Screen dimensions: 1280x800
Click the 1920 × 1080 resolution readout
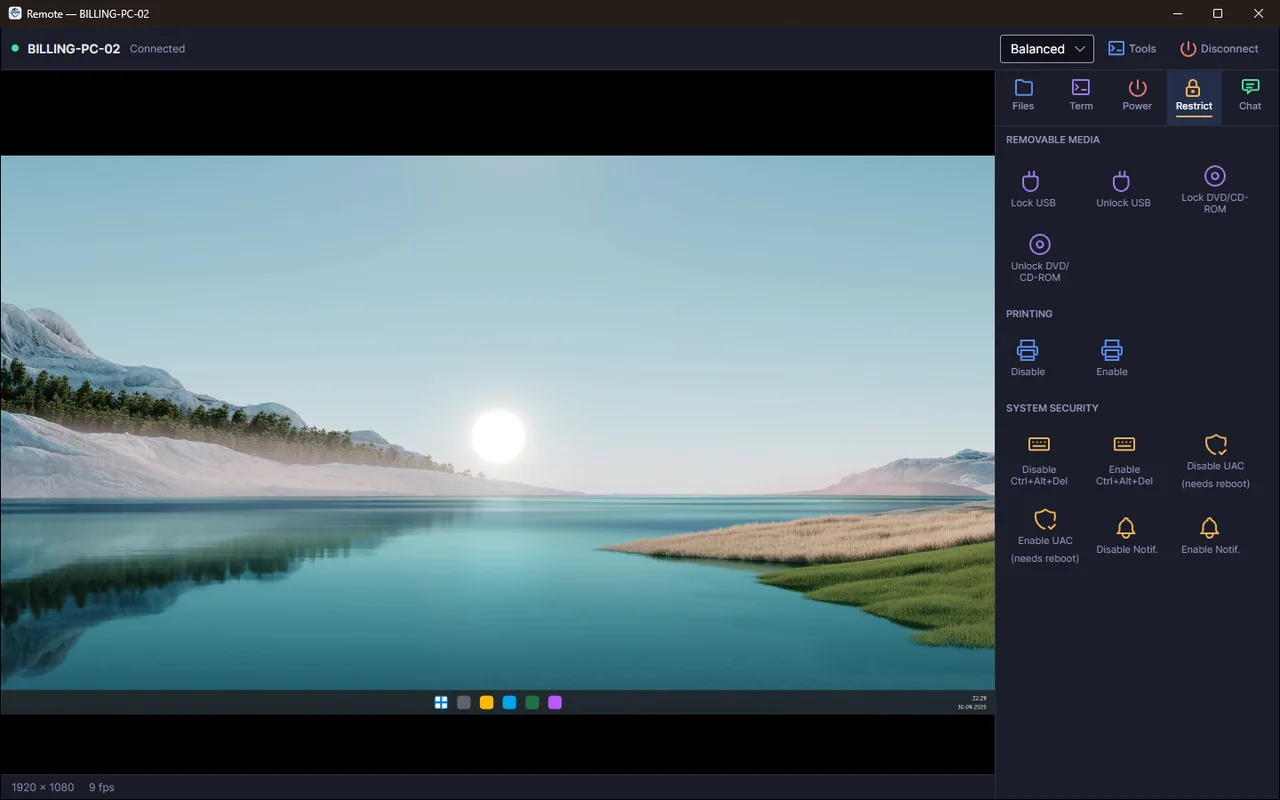pos(43,787)
